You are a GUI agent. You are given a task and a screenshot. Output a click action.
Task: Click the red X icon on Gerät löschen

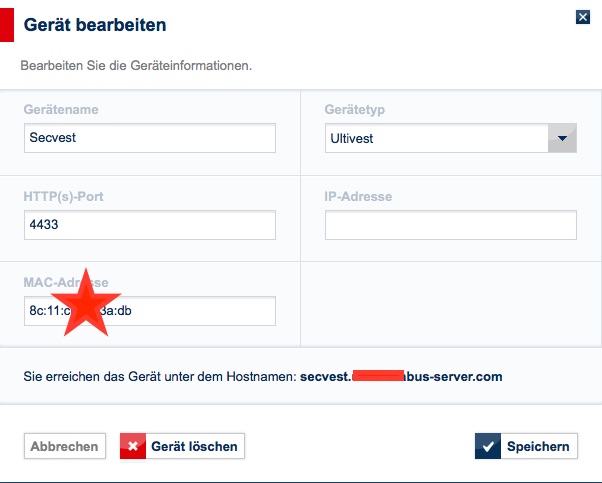[133, 446]
